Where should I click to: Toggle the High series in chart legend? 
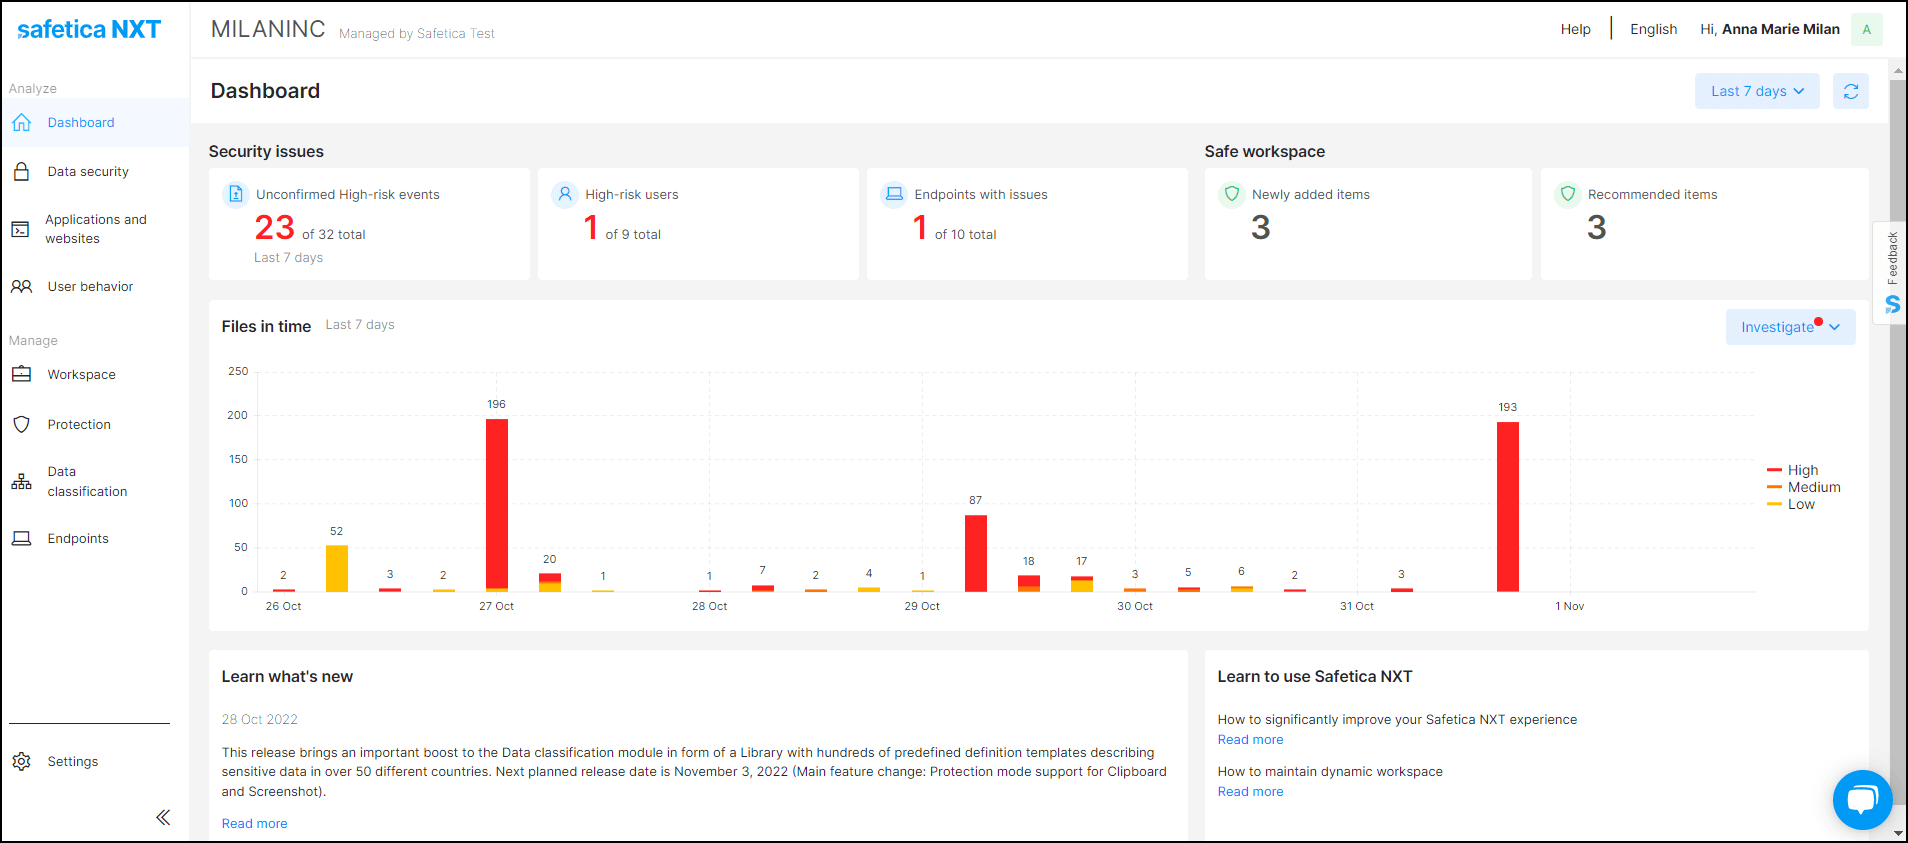(1793, 470)
